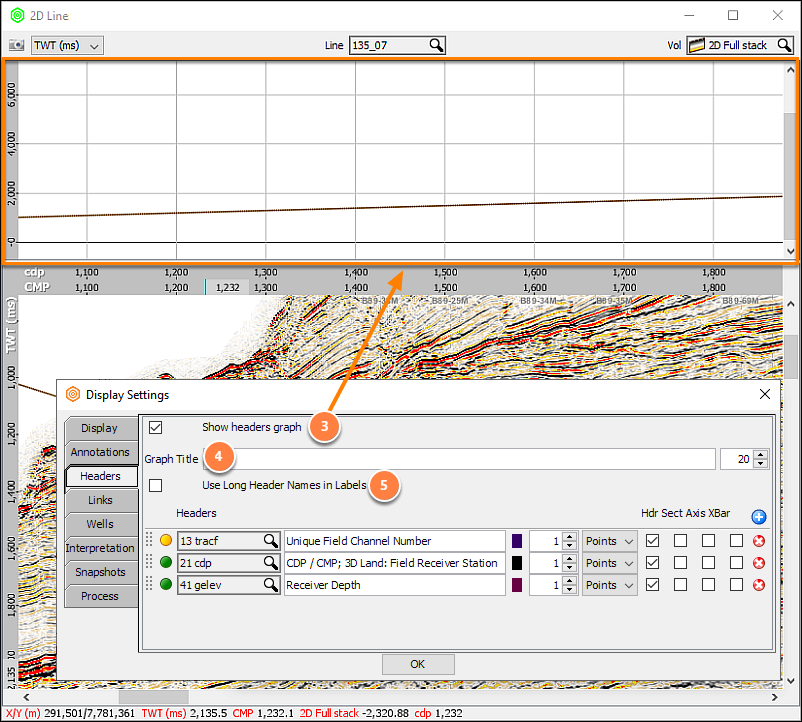The height and width of the screenshot is (722, 802).
Task: Open the TWT (ms) domain dropdown
Action: pyautogui.click(x=67, y=45)
